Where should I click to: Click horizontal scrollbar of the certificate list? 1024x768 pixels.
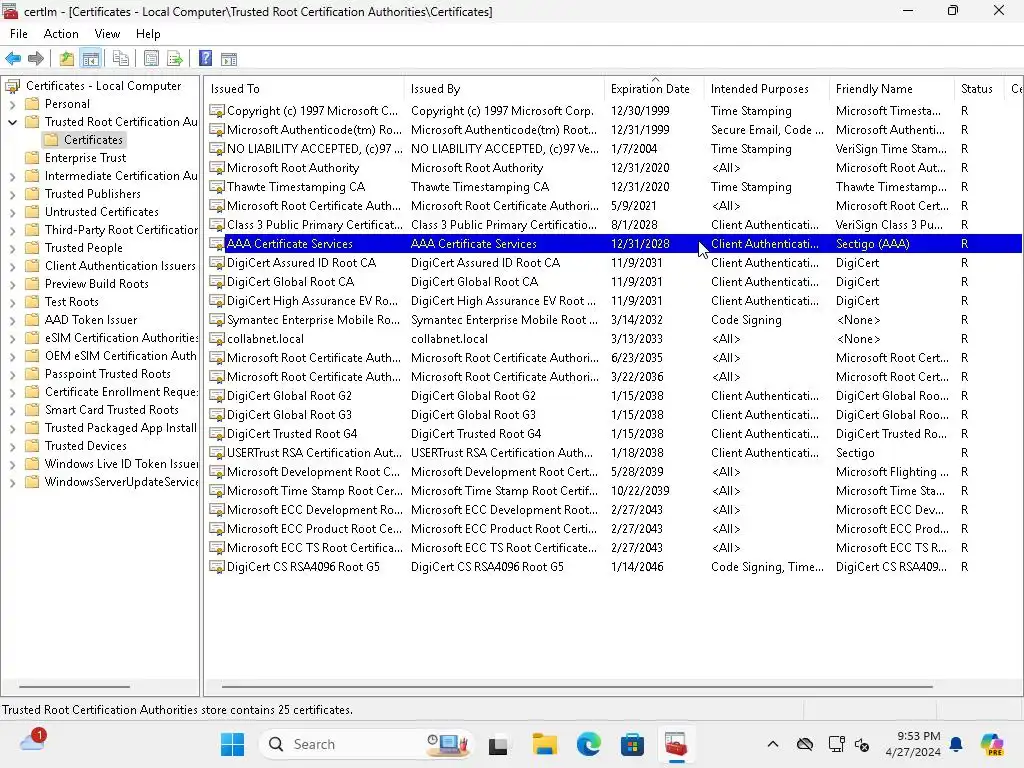click(577, 686)
